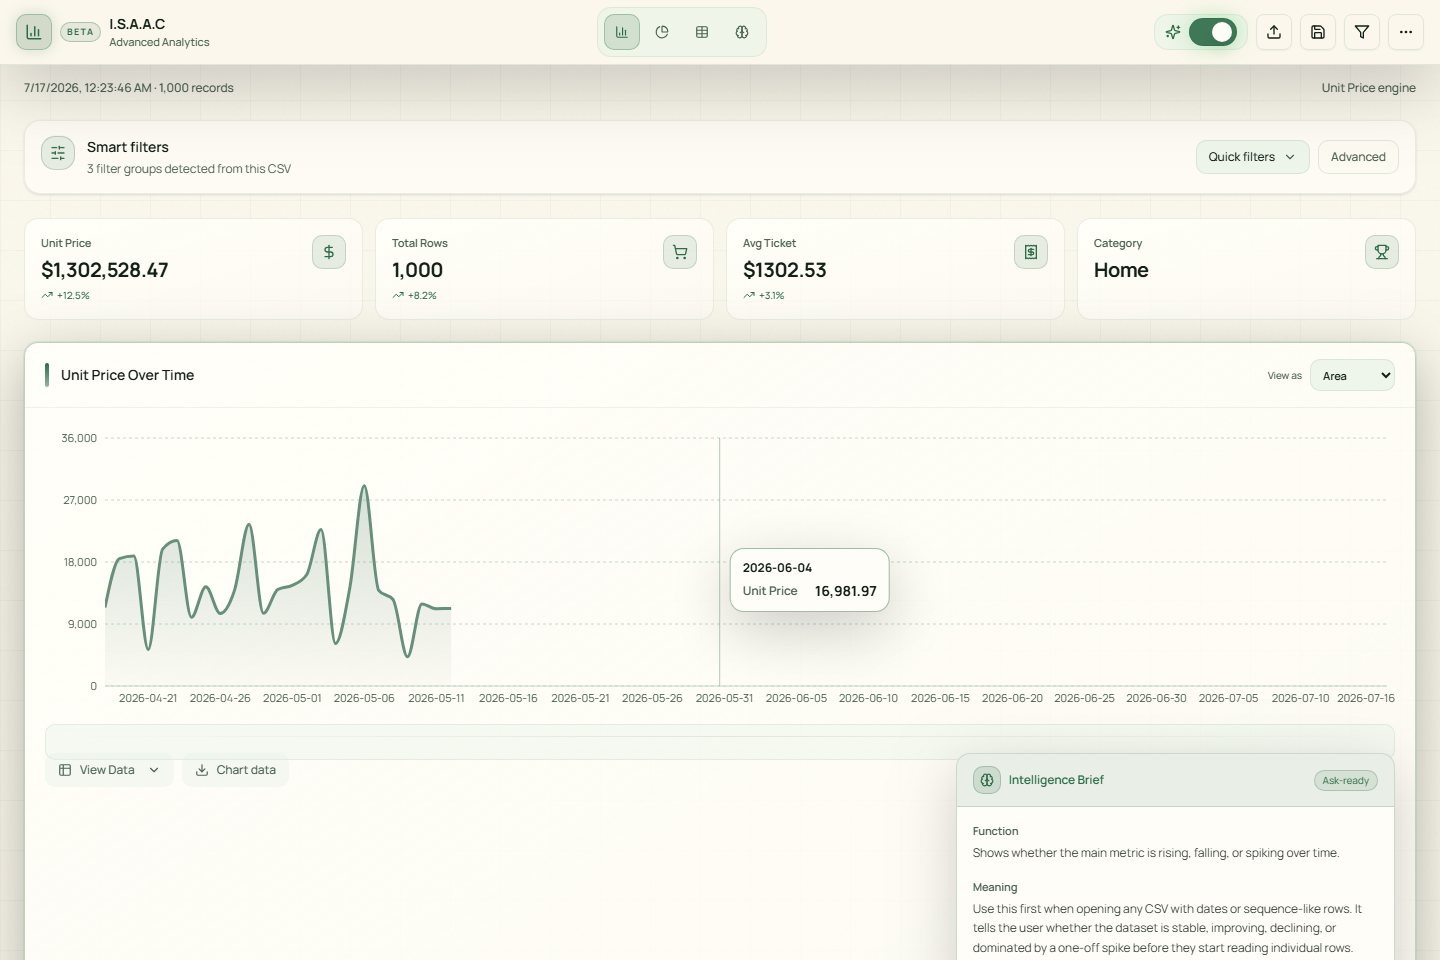Click the receipt icon on Avg Ticket card
The width and height of the screenshot is (1440, 960).
coord(1031,252)
